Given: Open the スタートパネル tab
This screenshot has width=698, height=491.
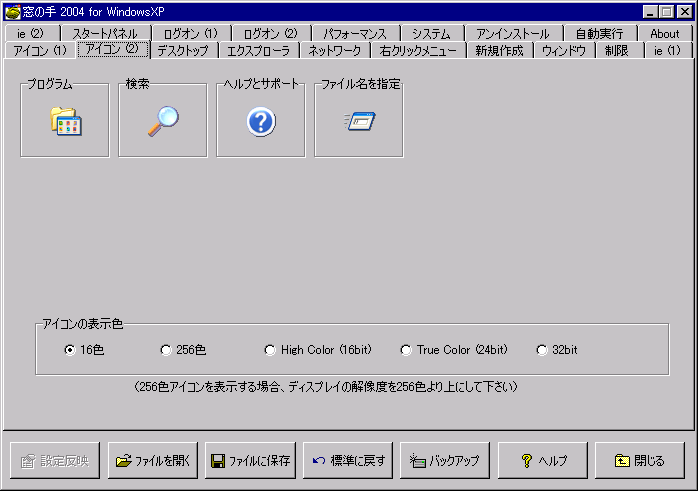Looking at the screenshot, I should (106, 34).
